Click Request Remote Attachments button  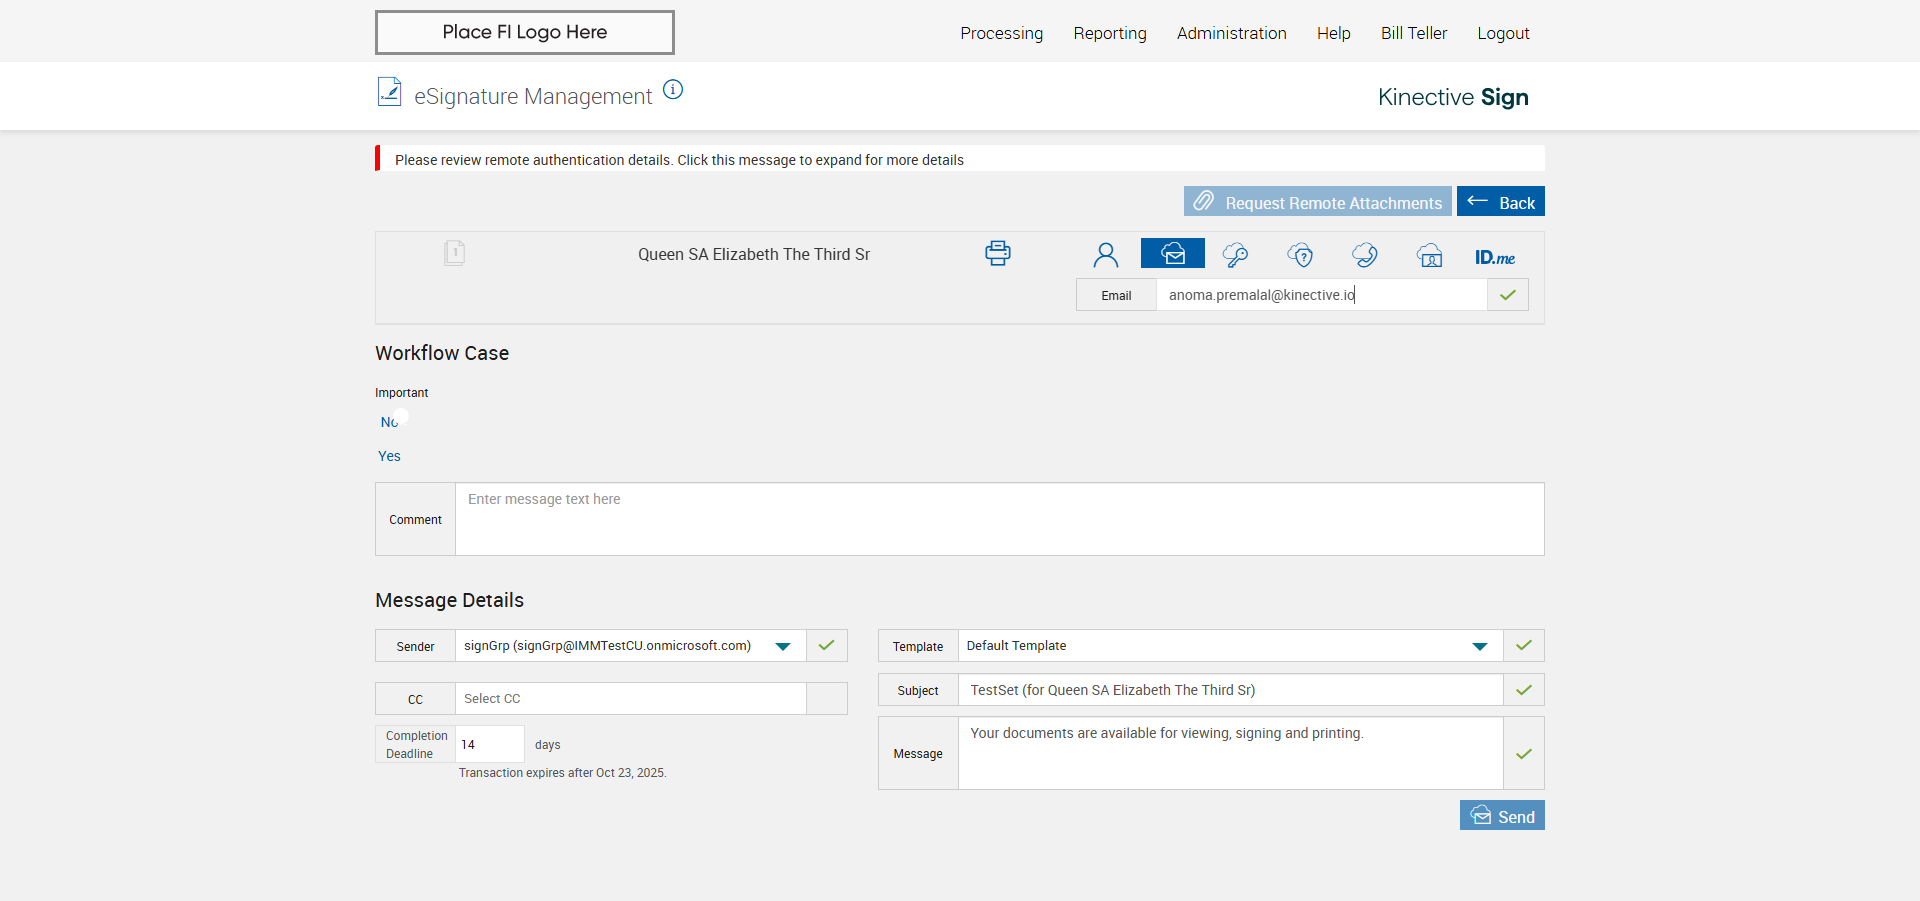[1317, 202]
